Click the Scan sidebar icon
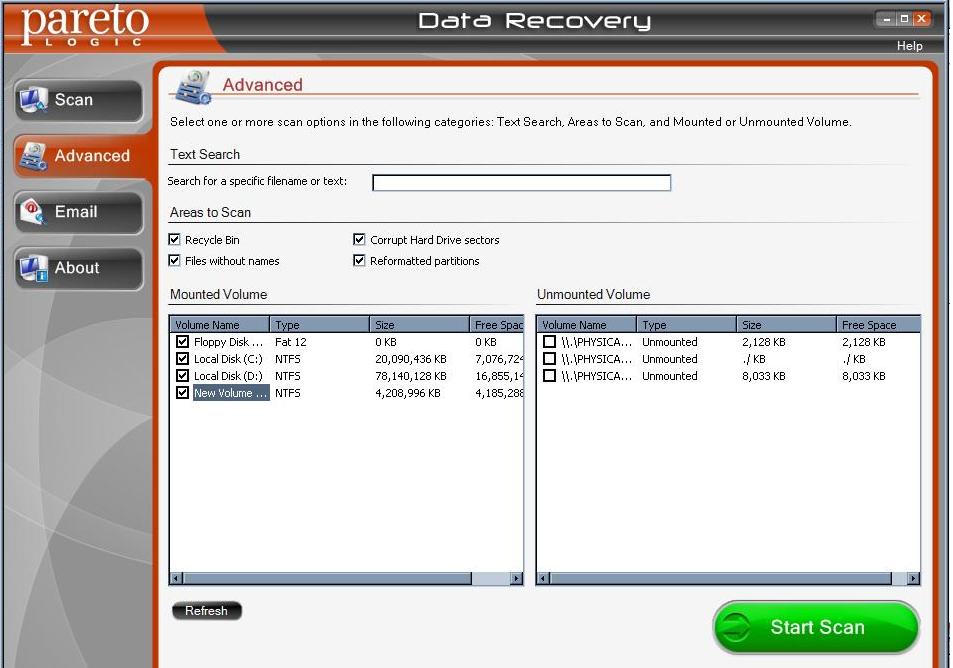 tap(34, 100)
